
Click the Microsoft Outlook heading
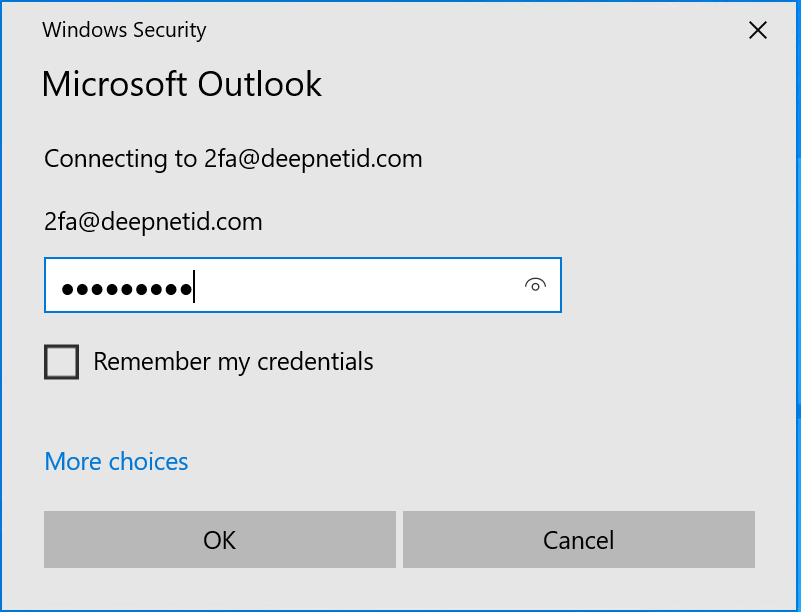tap(182, 84)
